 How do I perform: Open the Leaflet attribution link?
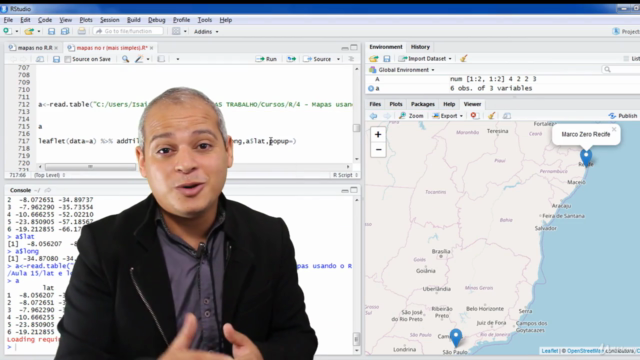549,351
